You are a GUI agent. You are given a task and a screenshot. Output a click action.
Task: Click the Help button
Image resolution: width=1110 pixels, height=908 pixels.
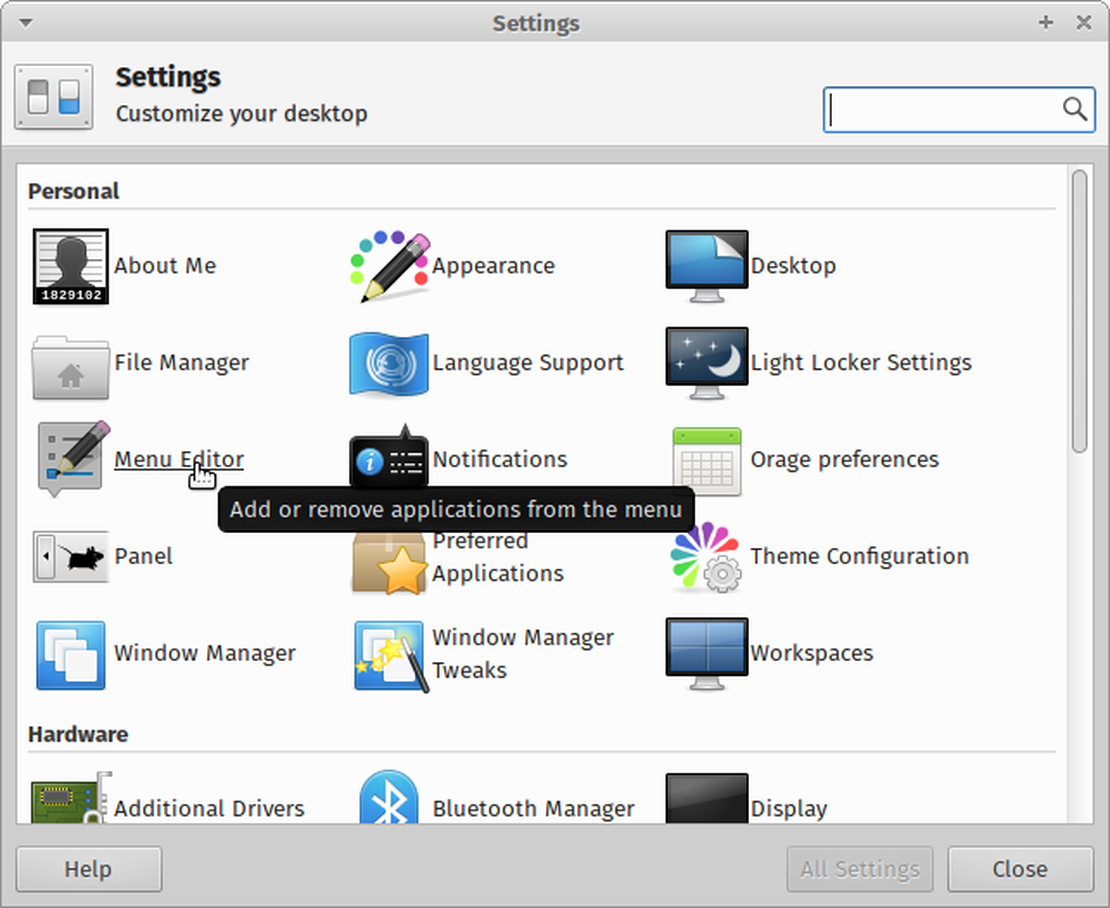(x=88, y=869)
